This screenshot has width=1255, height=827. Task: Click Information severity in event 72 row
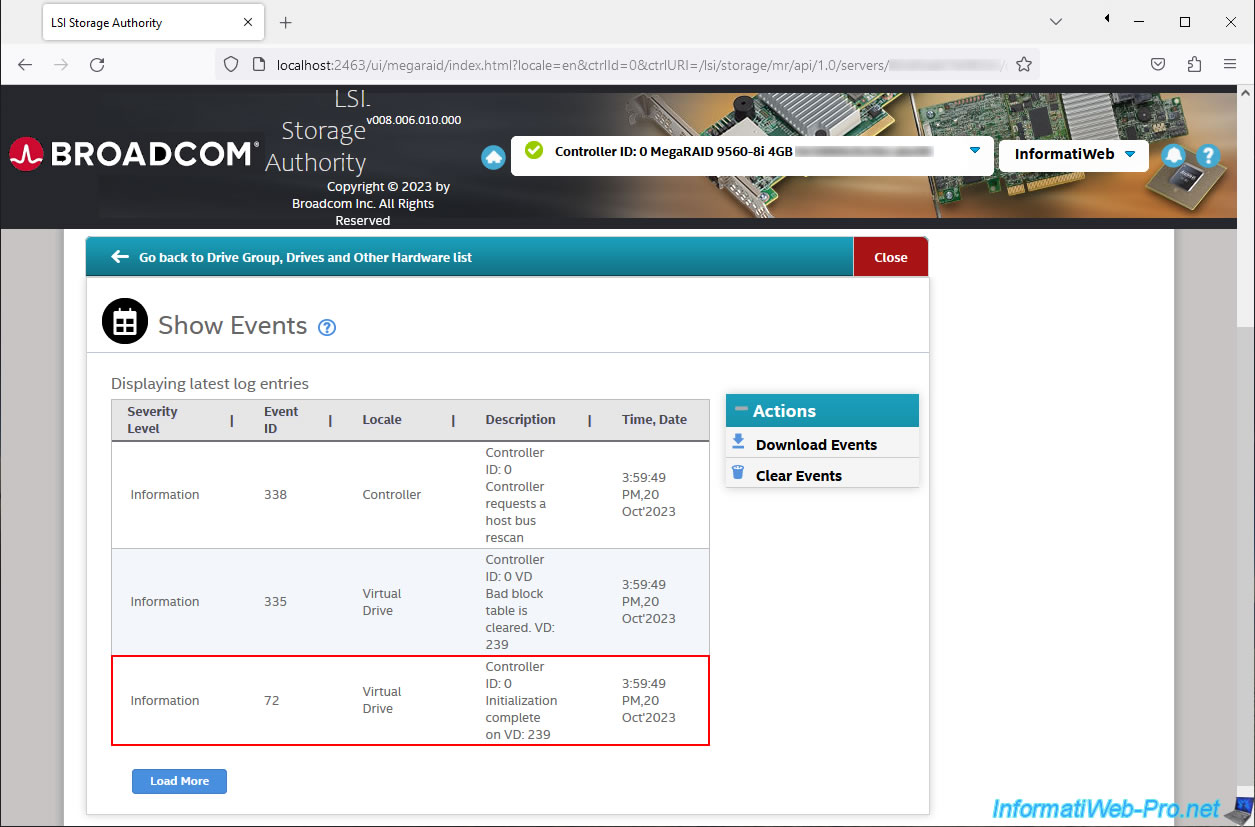coord(165,701)
